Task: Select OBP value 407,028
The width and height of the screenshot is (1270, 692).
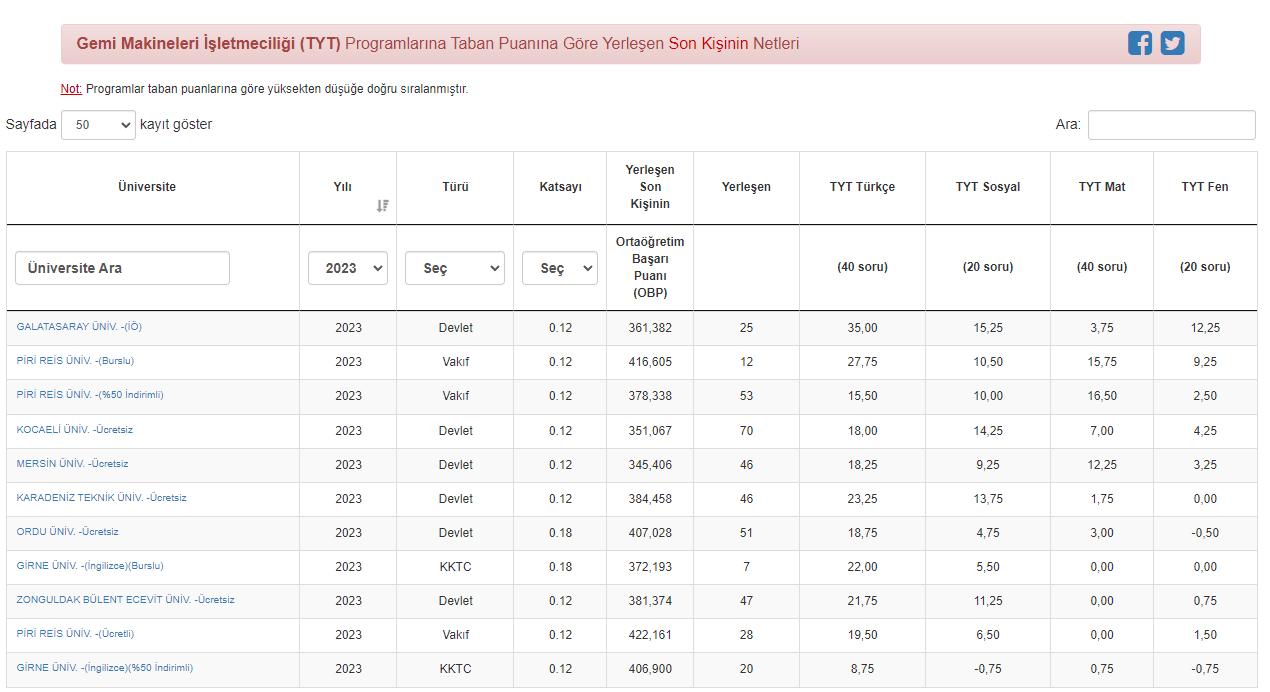Action: tap(650, 533)
